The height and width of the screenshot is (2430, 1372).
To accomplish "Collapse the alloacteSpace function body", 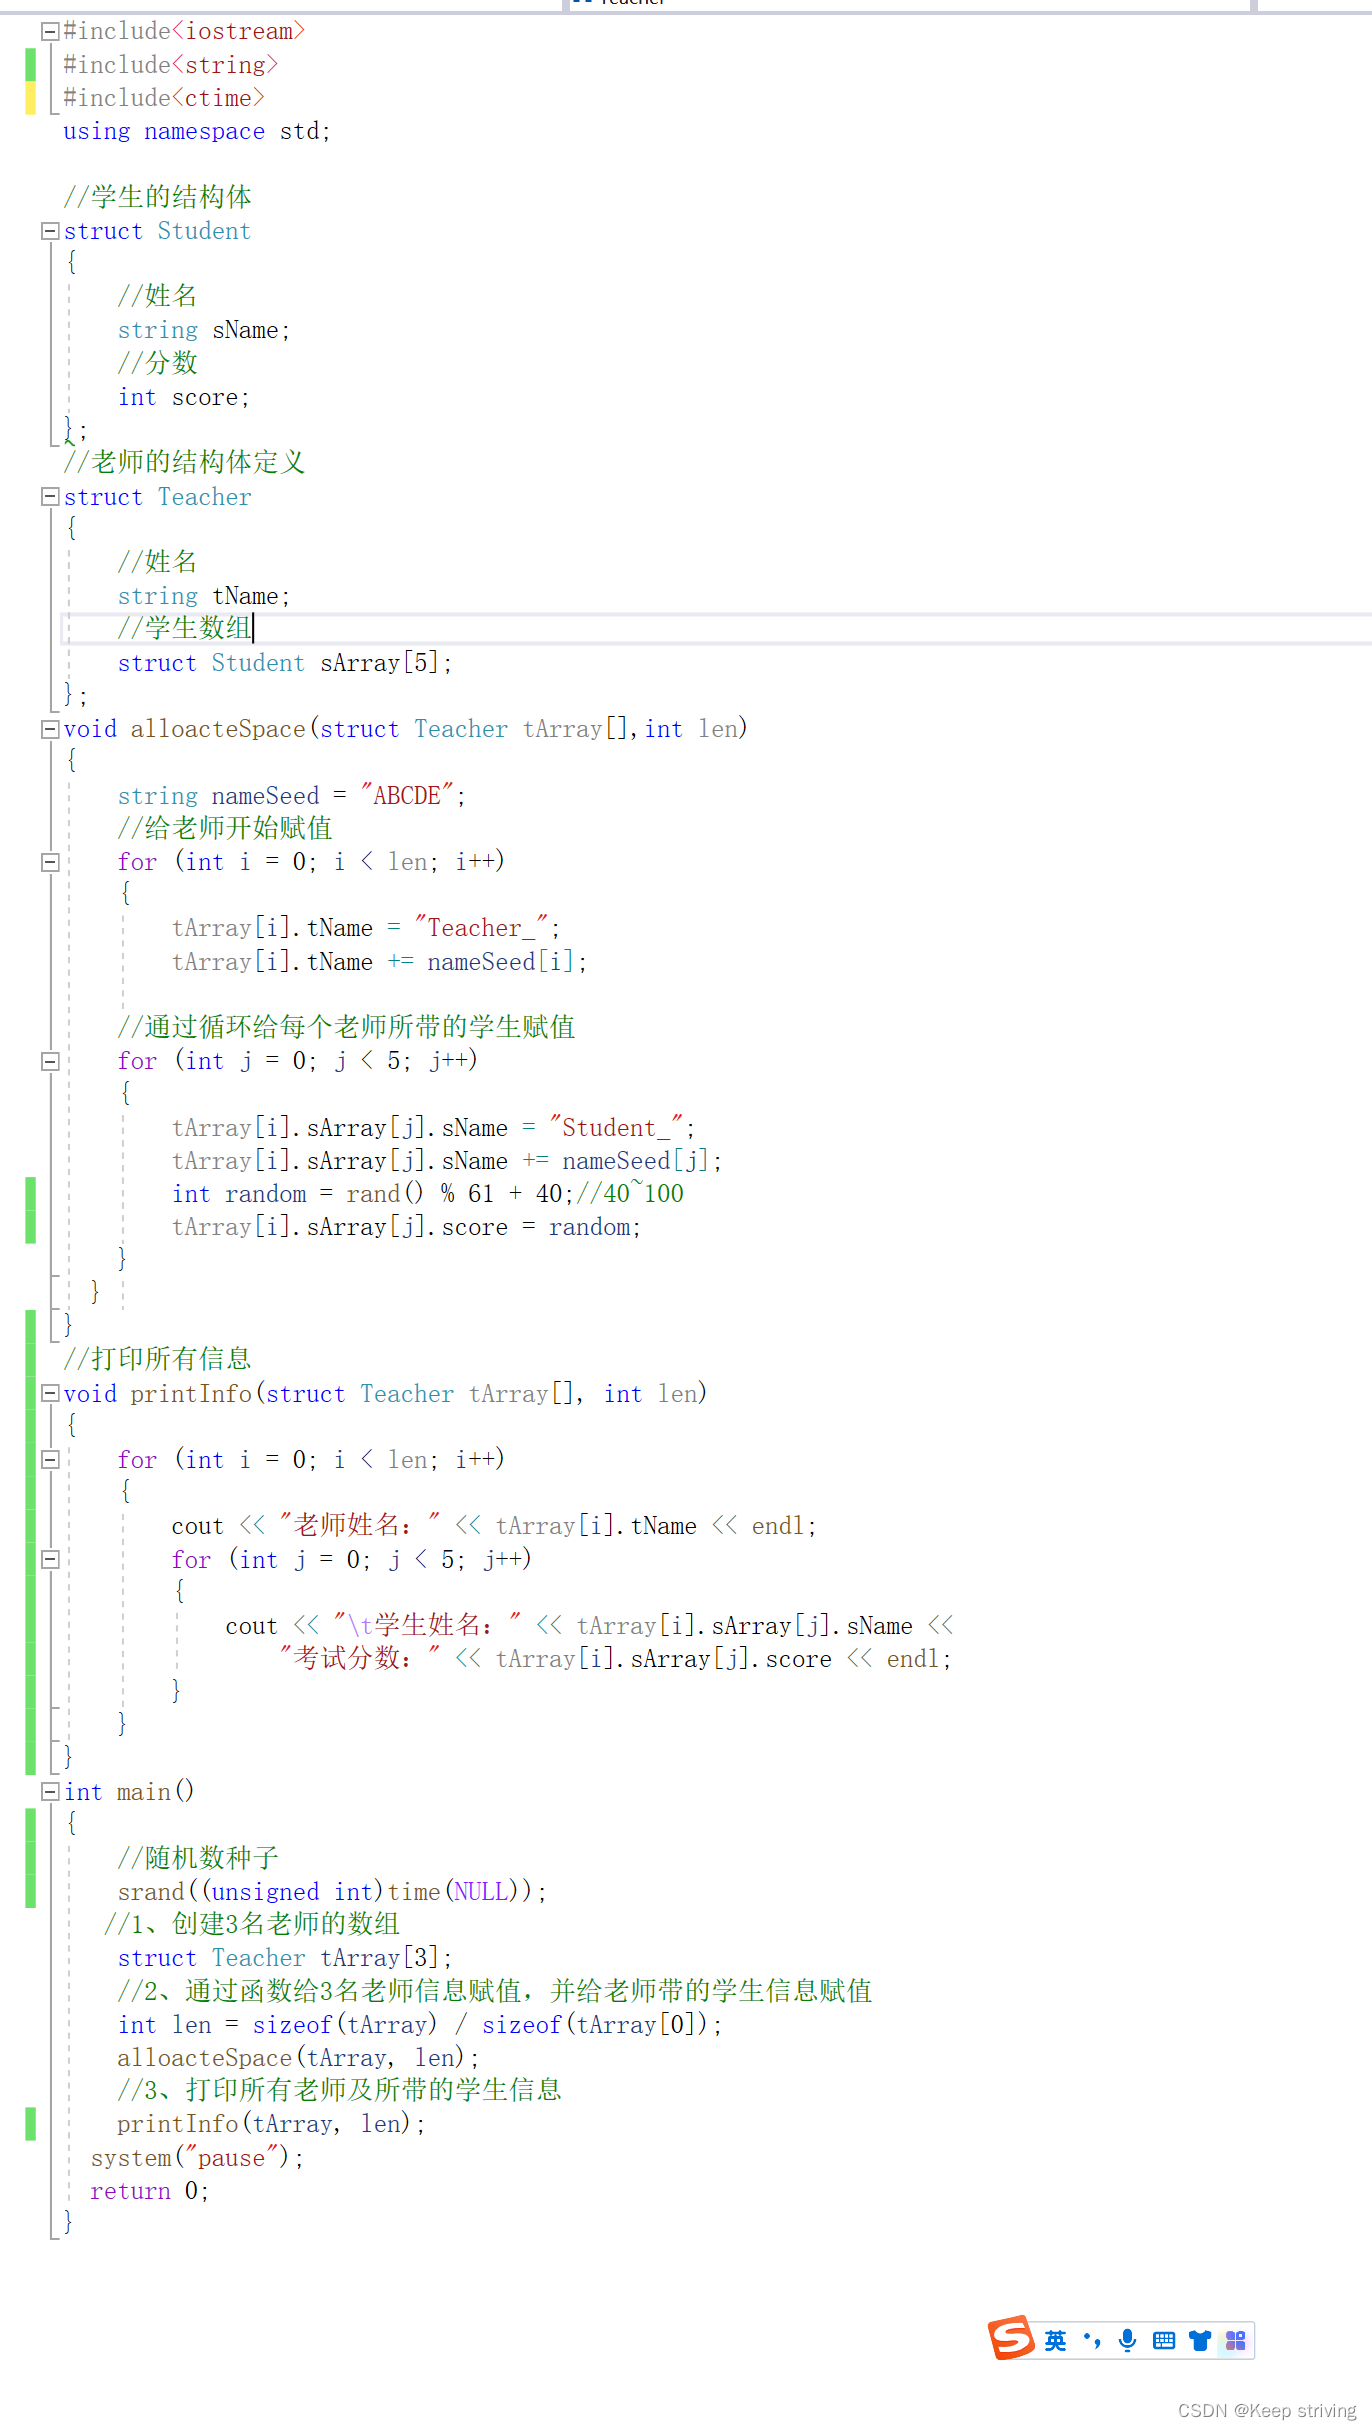I will click(x=49, y=729).
